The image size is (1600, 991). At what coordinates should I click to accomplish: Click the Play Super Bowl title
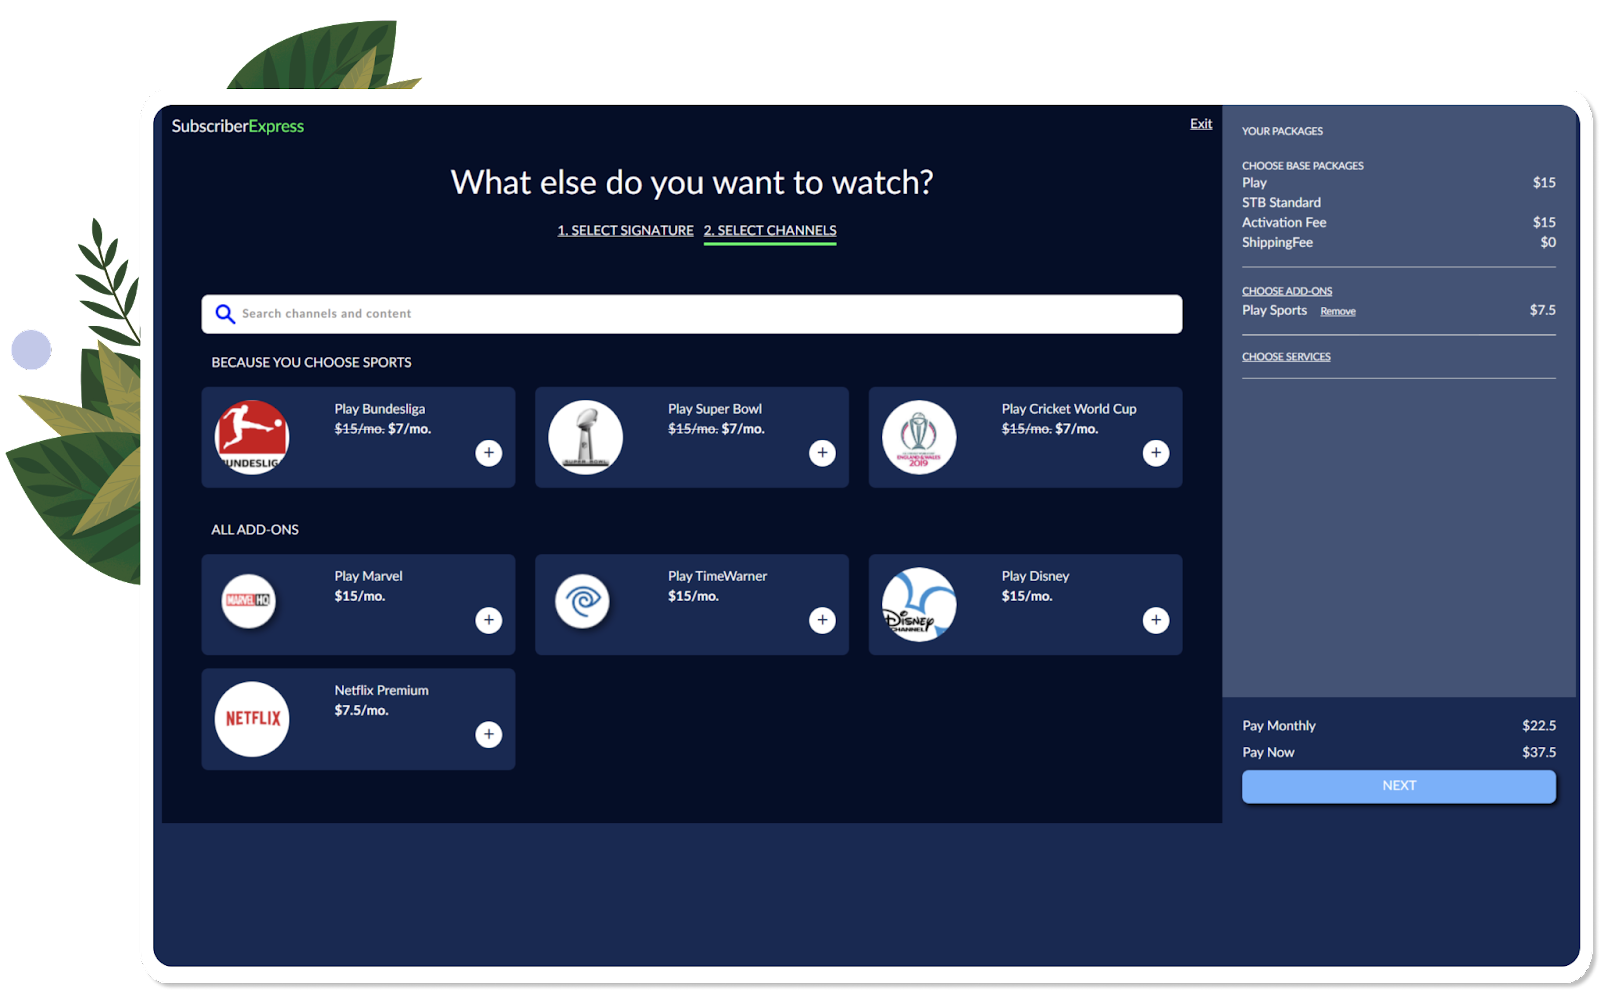click(x=715, y=409)
